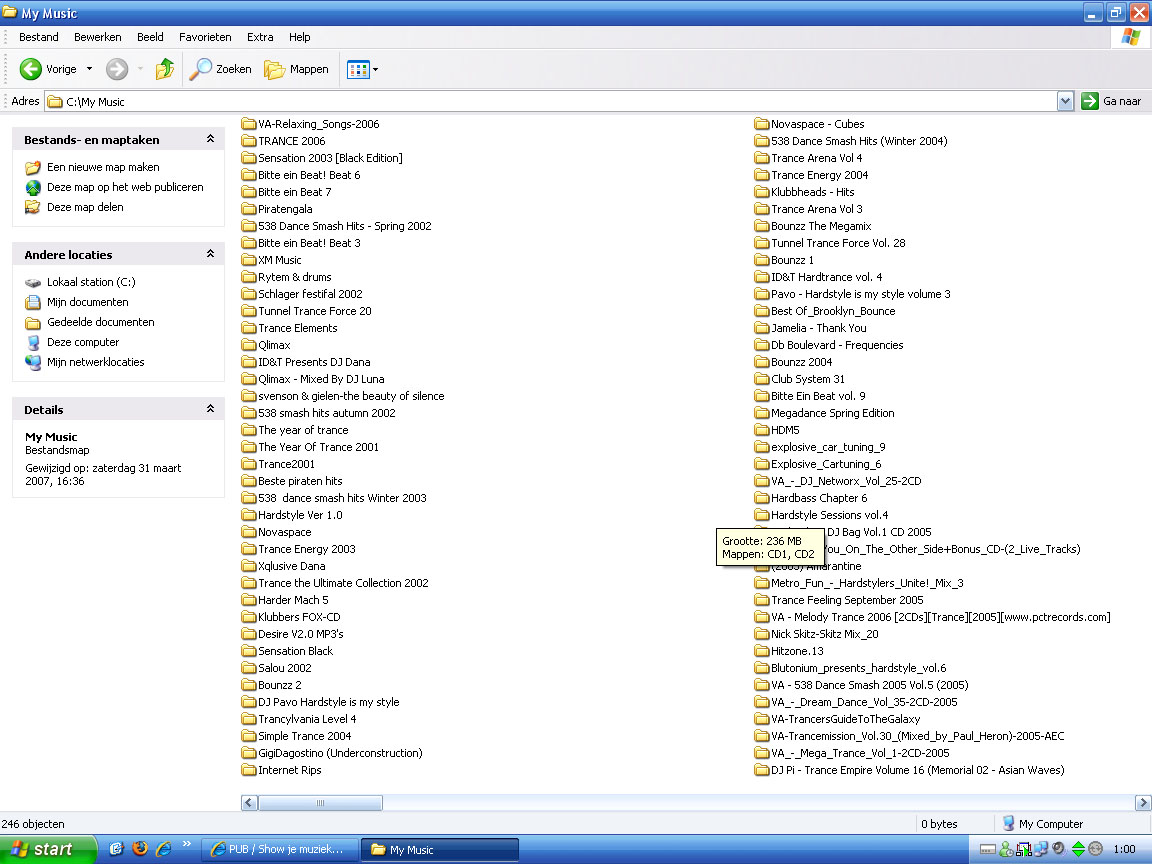Open the Favorieten menu
The height and width of the screenshot is (864, 1152).
click(x=205, y=37)
